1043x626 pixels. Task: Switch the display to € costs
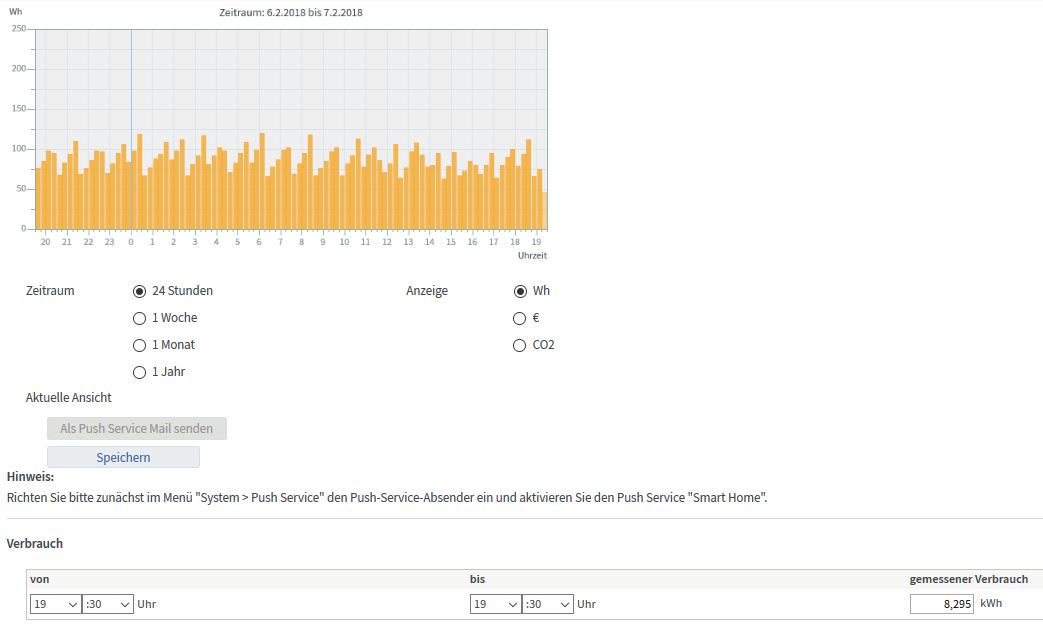tap(519, 318)
